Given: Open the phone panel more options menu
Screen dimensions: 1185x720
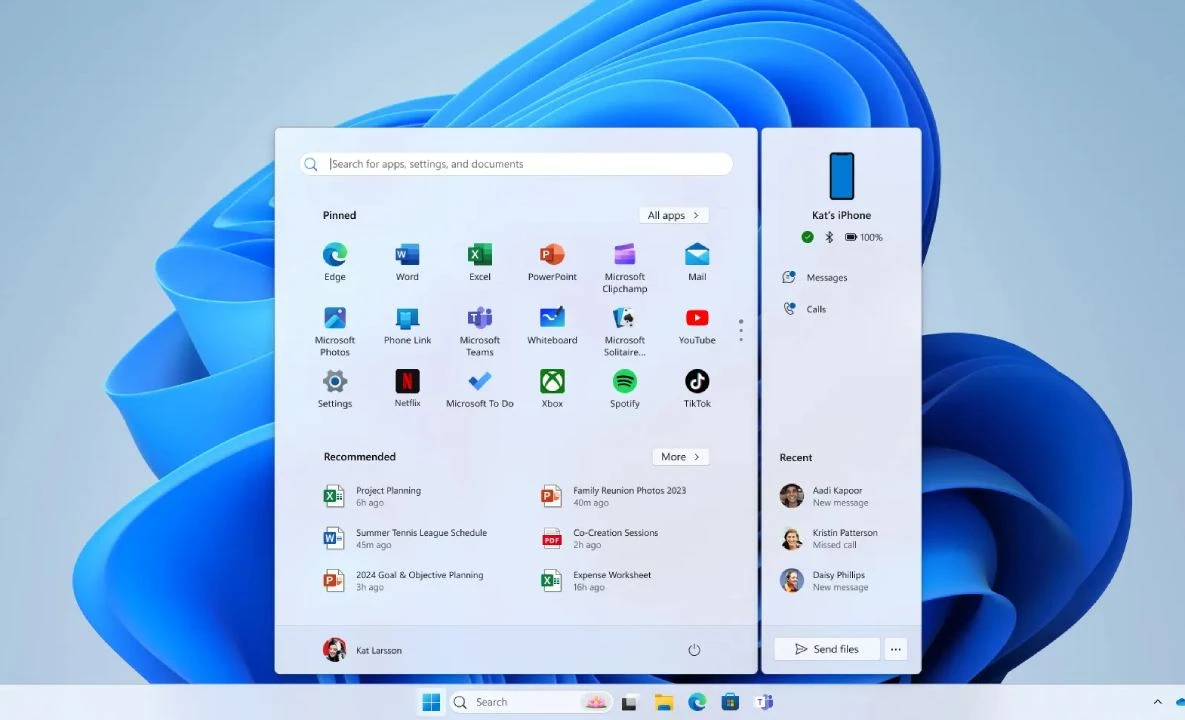Looking at the screenshot, I should (x=896, y=649).
